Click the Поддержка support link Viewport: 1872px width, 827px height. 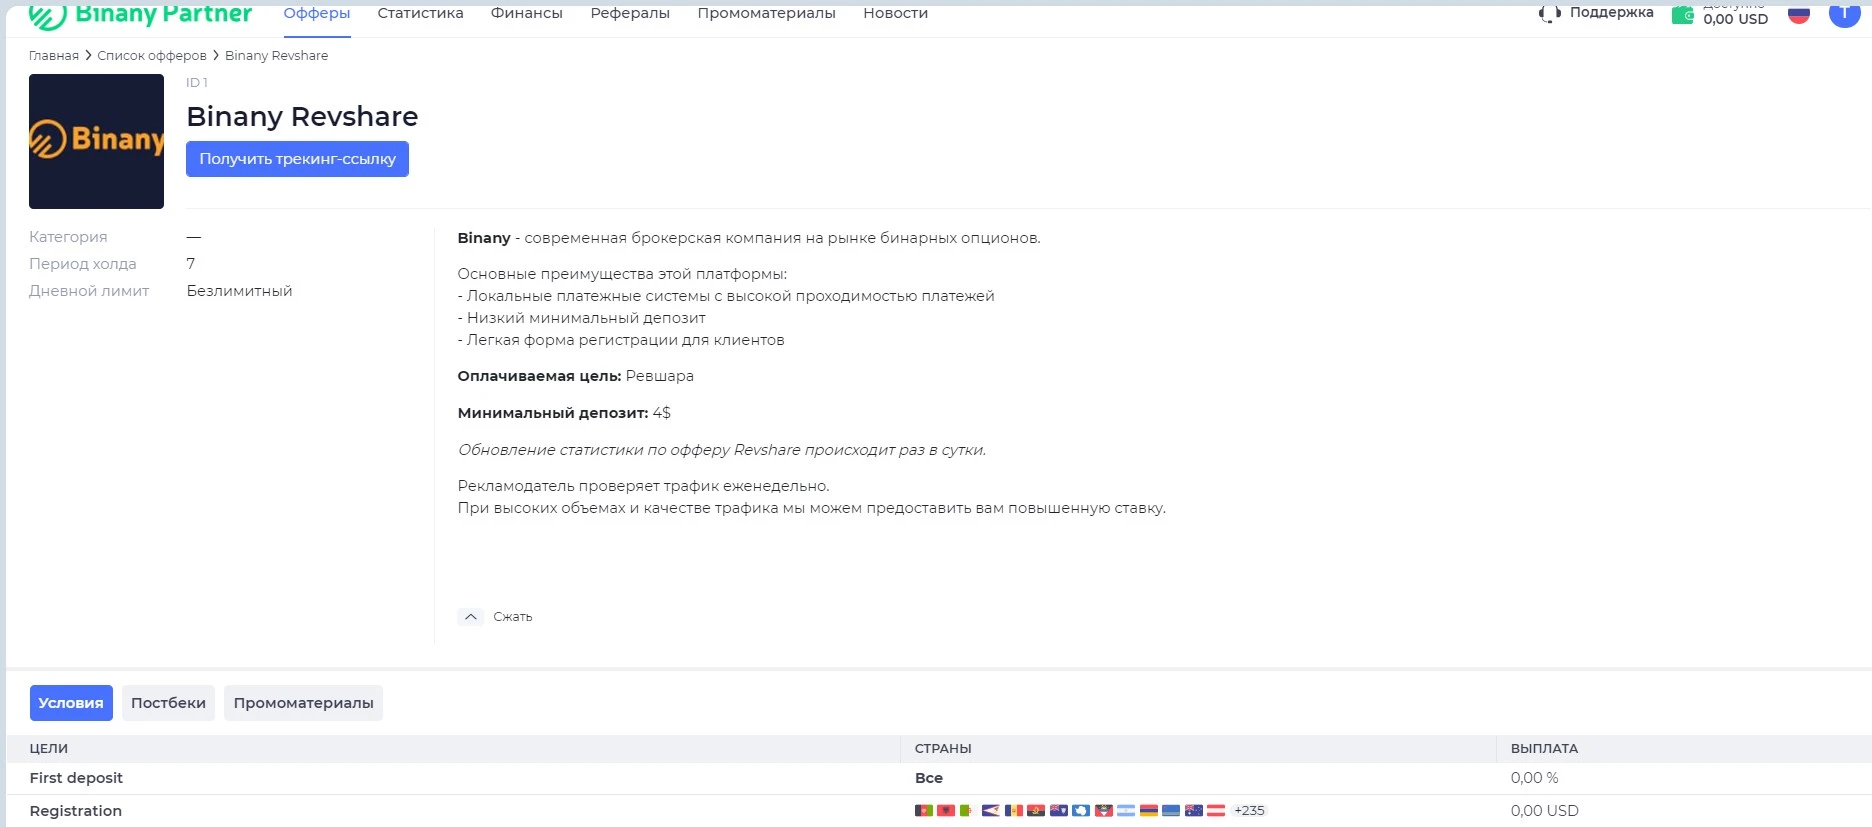pos(1611,13)
